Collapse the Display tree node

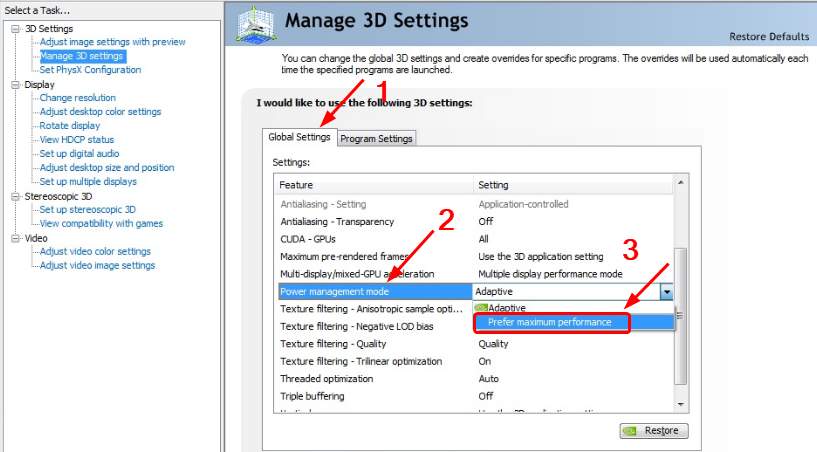click(15, 85)
